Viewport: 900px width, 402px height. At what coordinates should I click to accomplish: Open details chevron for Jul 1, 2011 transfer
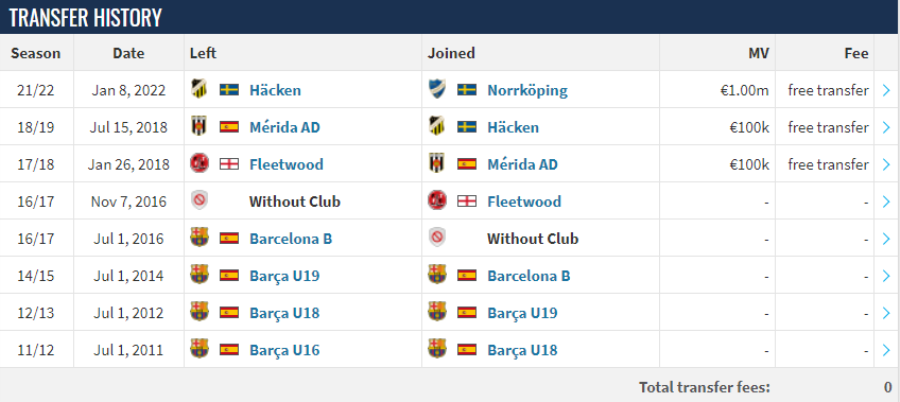886,350
